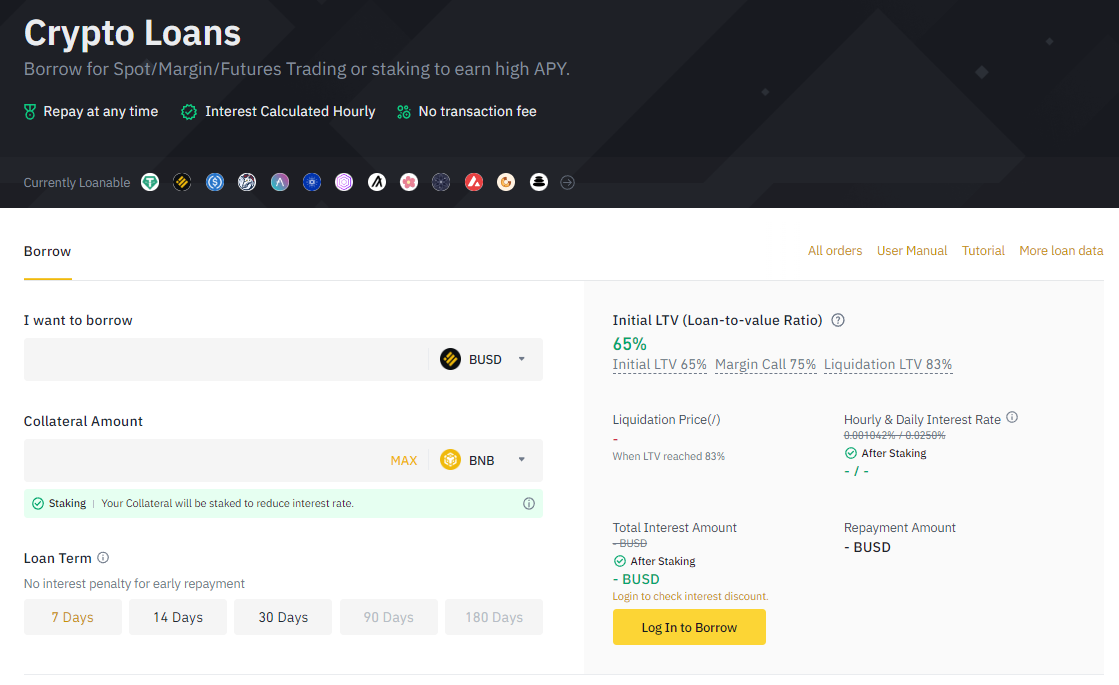The image size is (1119, 685).
Task: Toggle the Staking checkmark in green banner
Action: pos(38,503)
